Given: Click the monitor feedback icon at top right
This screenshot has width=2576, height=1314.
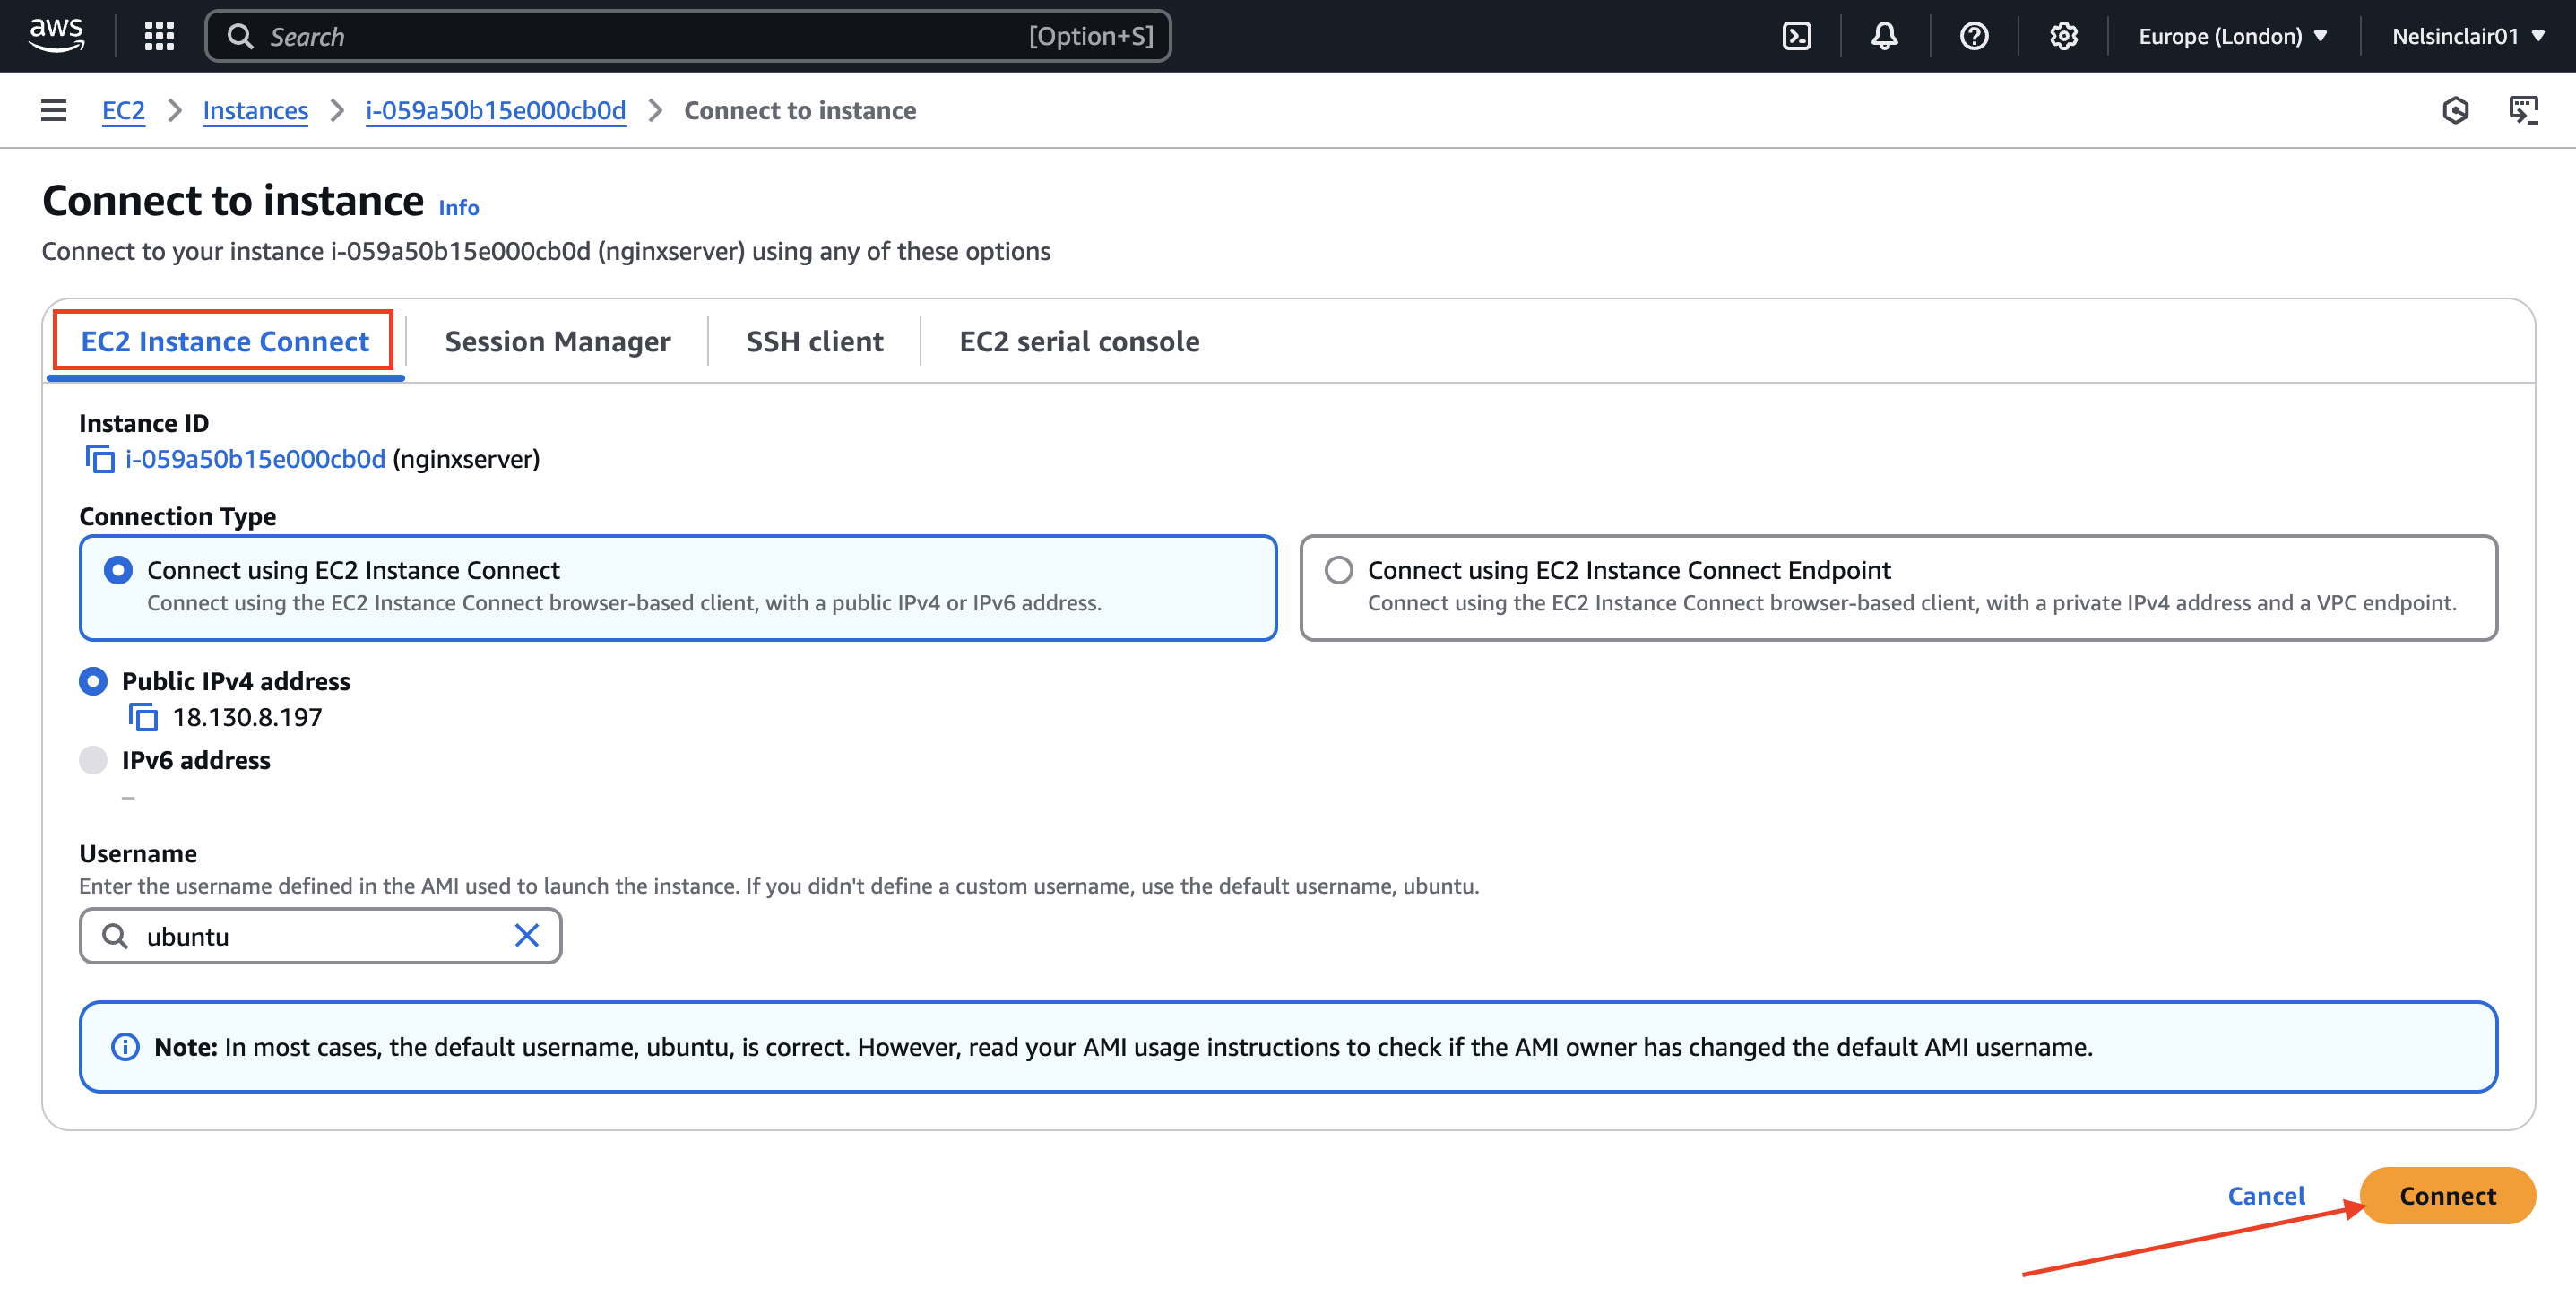Looking at the screenshot, I should (2523, 110).
